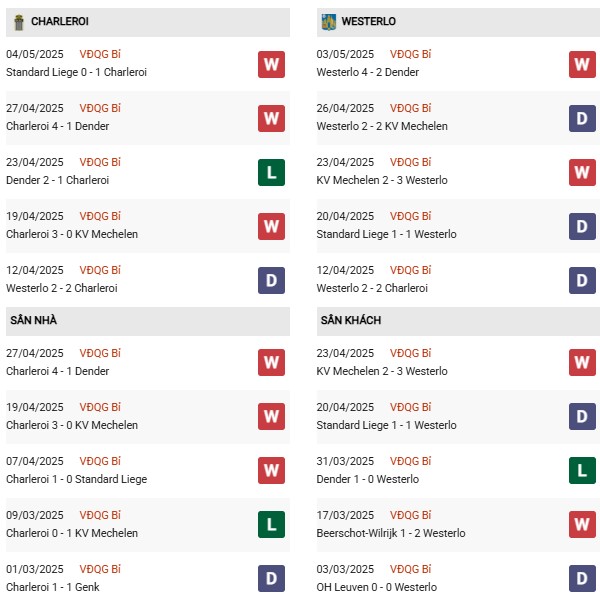Click L badge for Charleroi 0-1 KV Mechelen

click(x=271, y=524)
